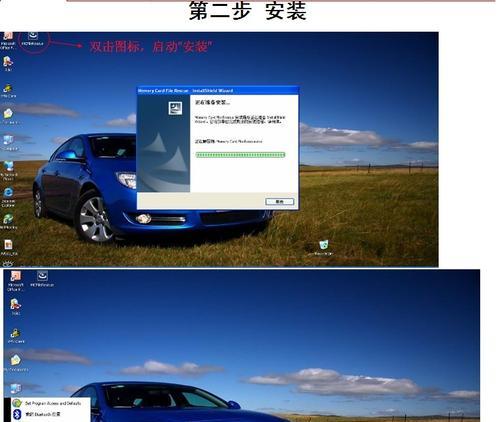Image resolution: width=500 pixels, height=422 pixels.
Task: Click the wizard's product logo icon
Action: coord(175,108)
